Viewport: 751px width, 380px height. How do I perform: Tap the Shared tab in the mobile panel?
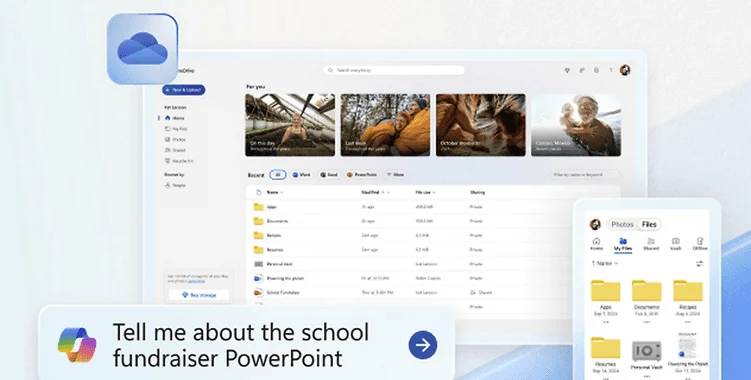(651, 244)
